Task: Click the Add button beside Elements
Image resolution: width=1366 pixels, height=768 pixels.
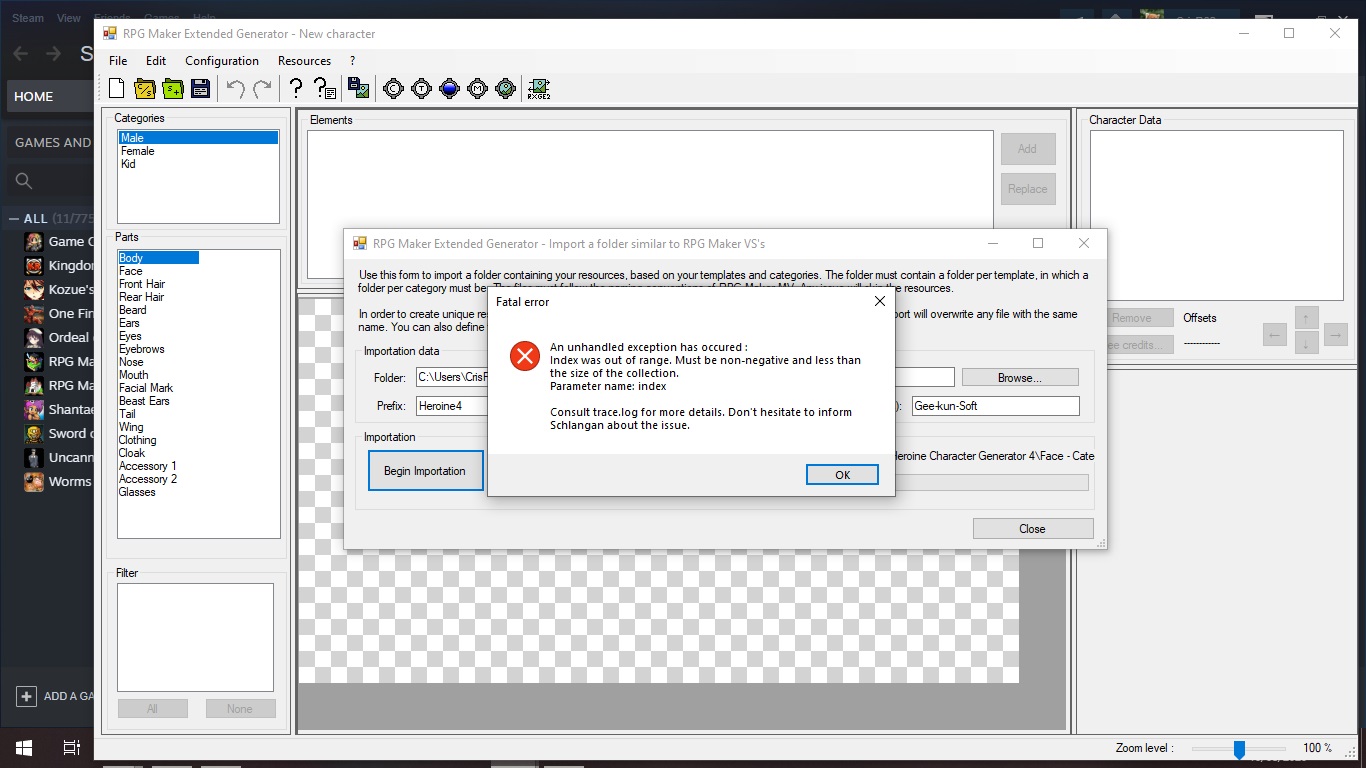Action: [1027, 149]
